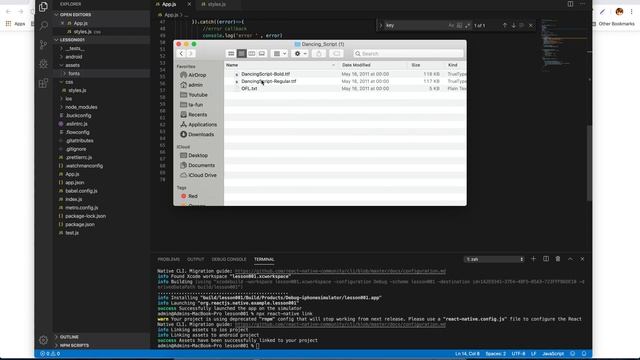Open the Explorer view in activity bar
Screen dimensions: 640x360
pyautogui.click(x=43, y=7)
